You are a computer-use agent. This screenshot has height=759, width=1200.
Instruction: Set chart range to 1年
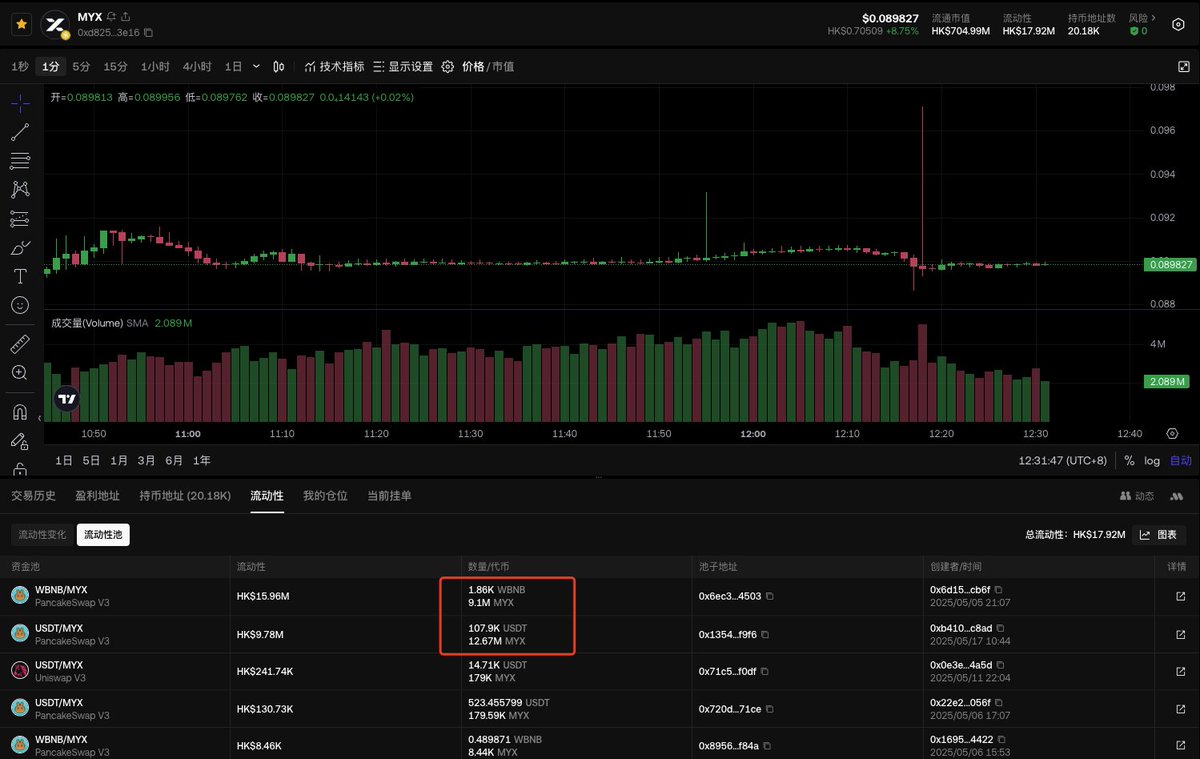[201, 461]
